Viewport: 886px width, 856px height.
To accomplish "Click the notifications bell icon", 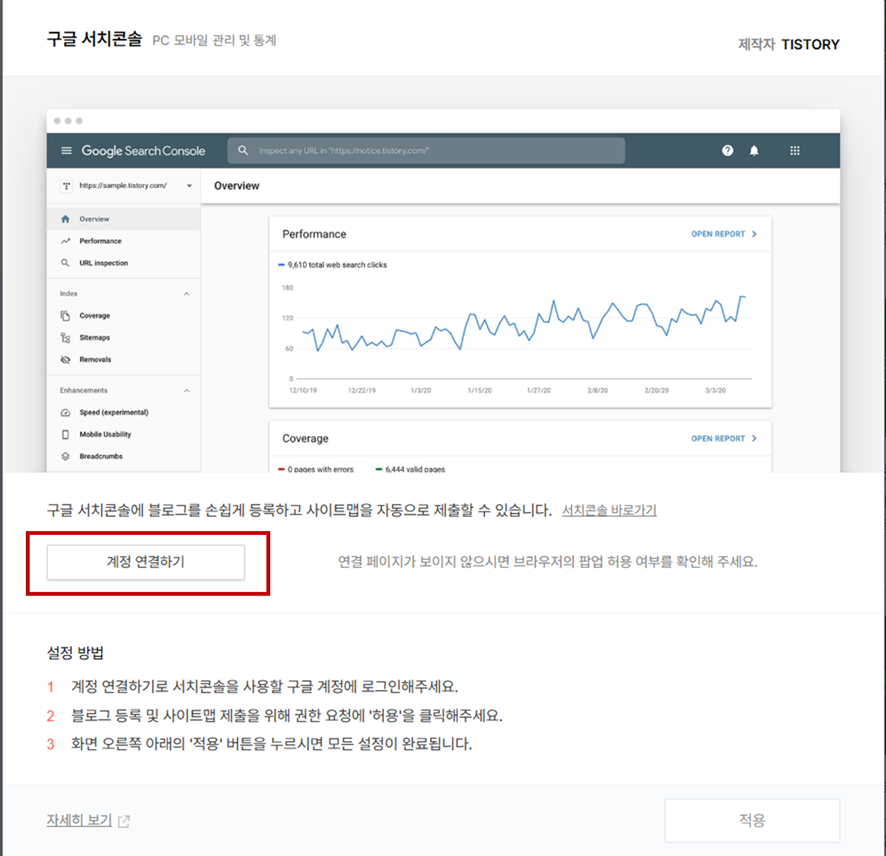I will [x=754, y=150].
